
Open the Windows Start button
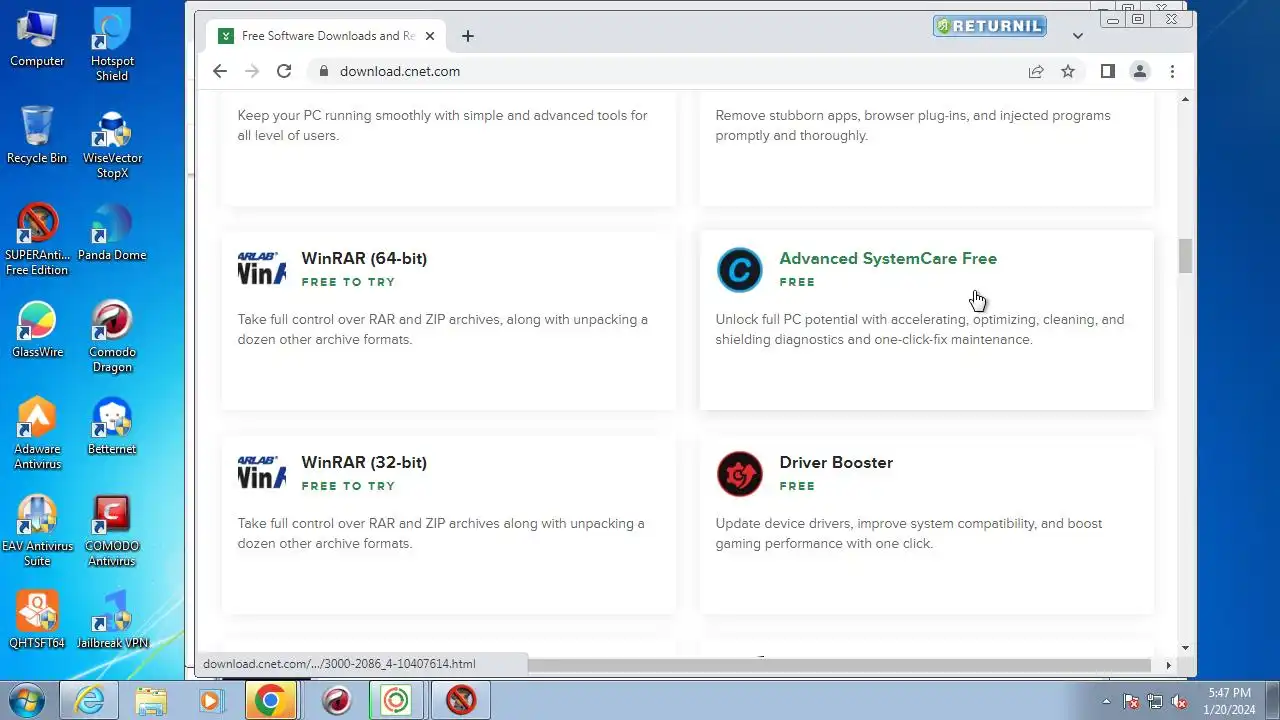pos(27,700)
